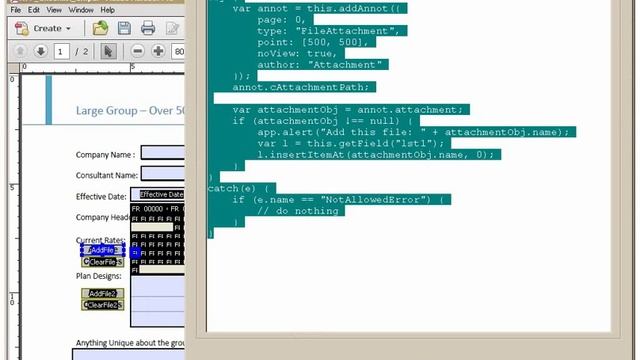Screen dimensions: 640x360
Task: Click the Create PDF icon
Action: click(22, 29)
